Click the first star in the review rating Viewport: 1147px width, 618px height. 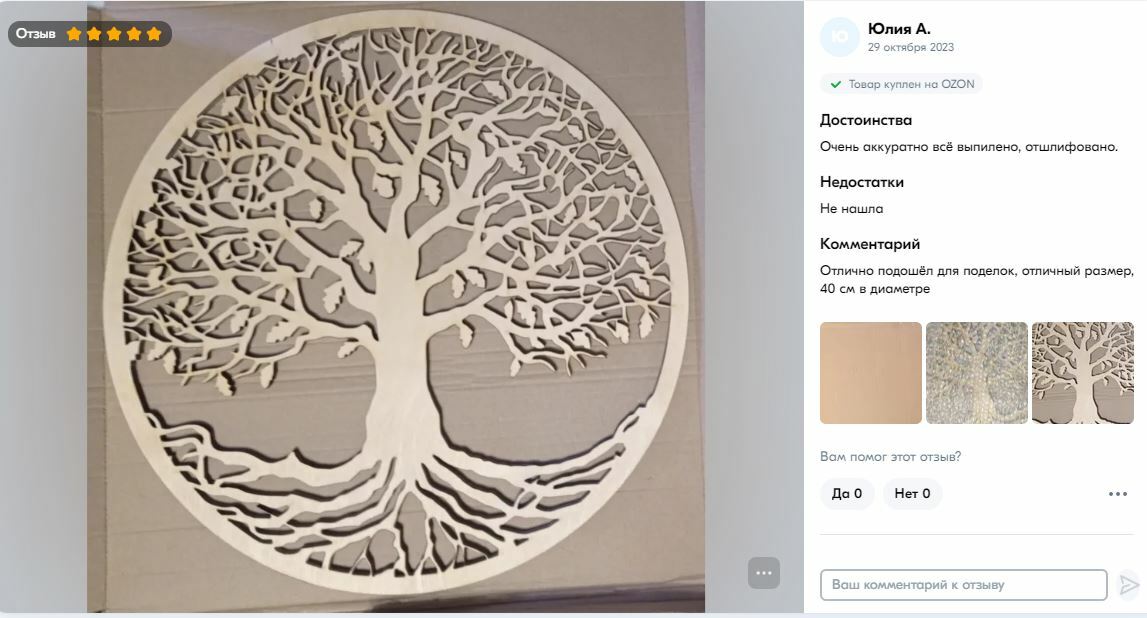coord(74,34)
